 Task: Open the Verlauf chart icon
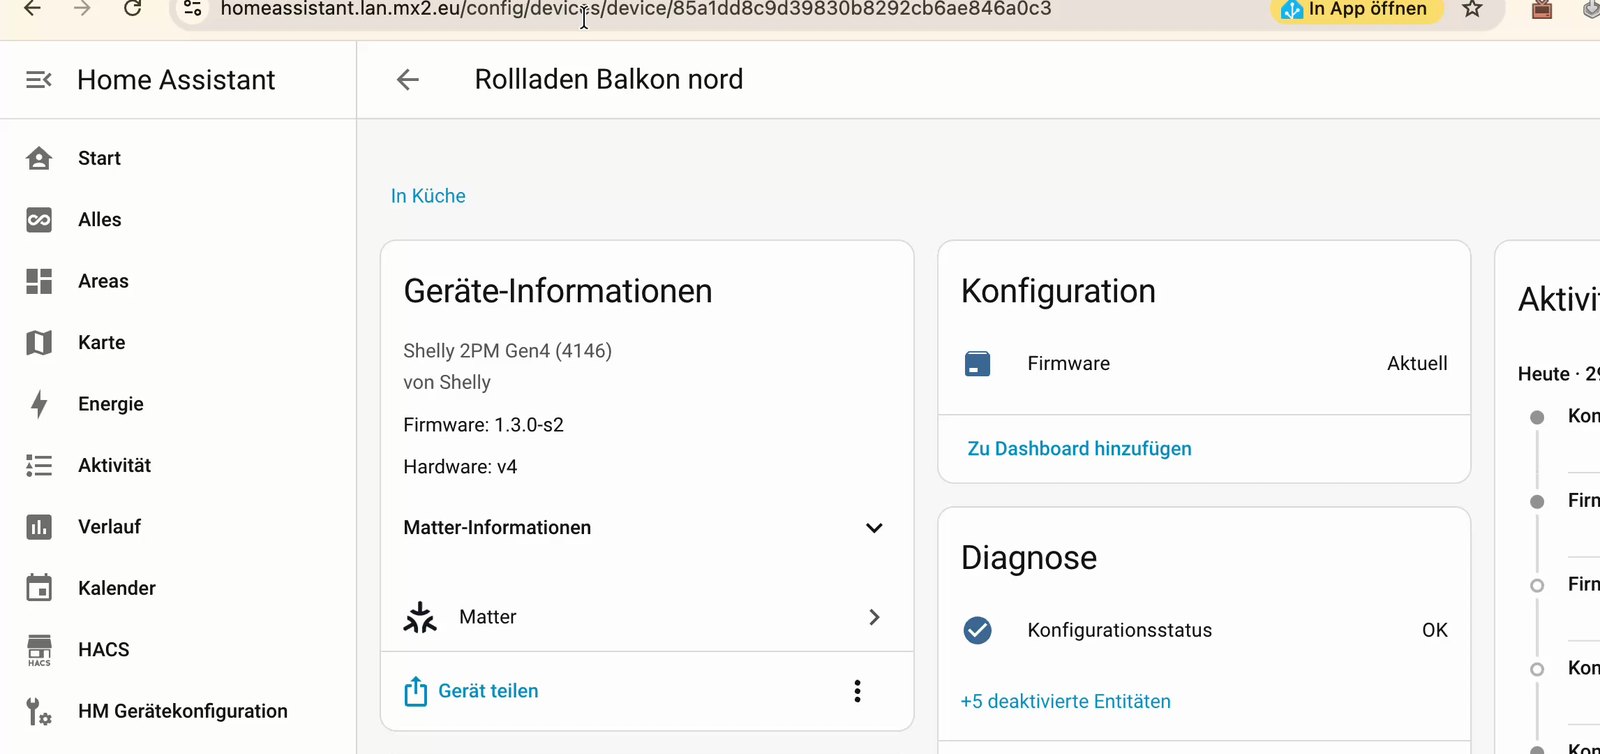tap(39, 527)
